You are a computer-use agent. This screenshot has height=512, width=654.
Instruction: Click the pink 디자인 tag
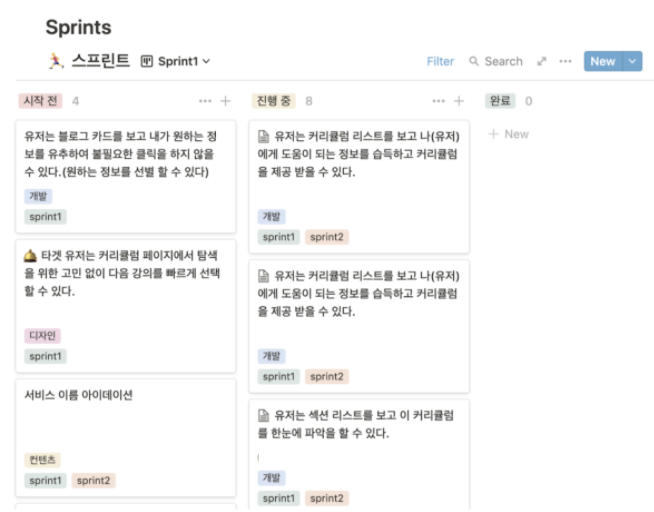[x=43, y=336]
